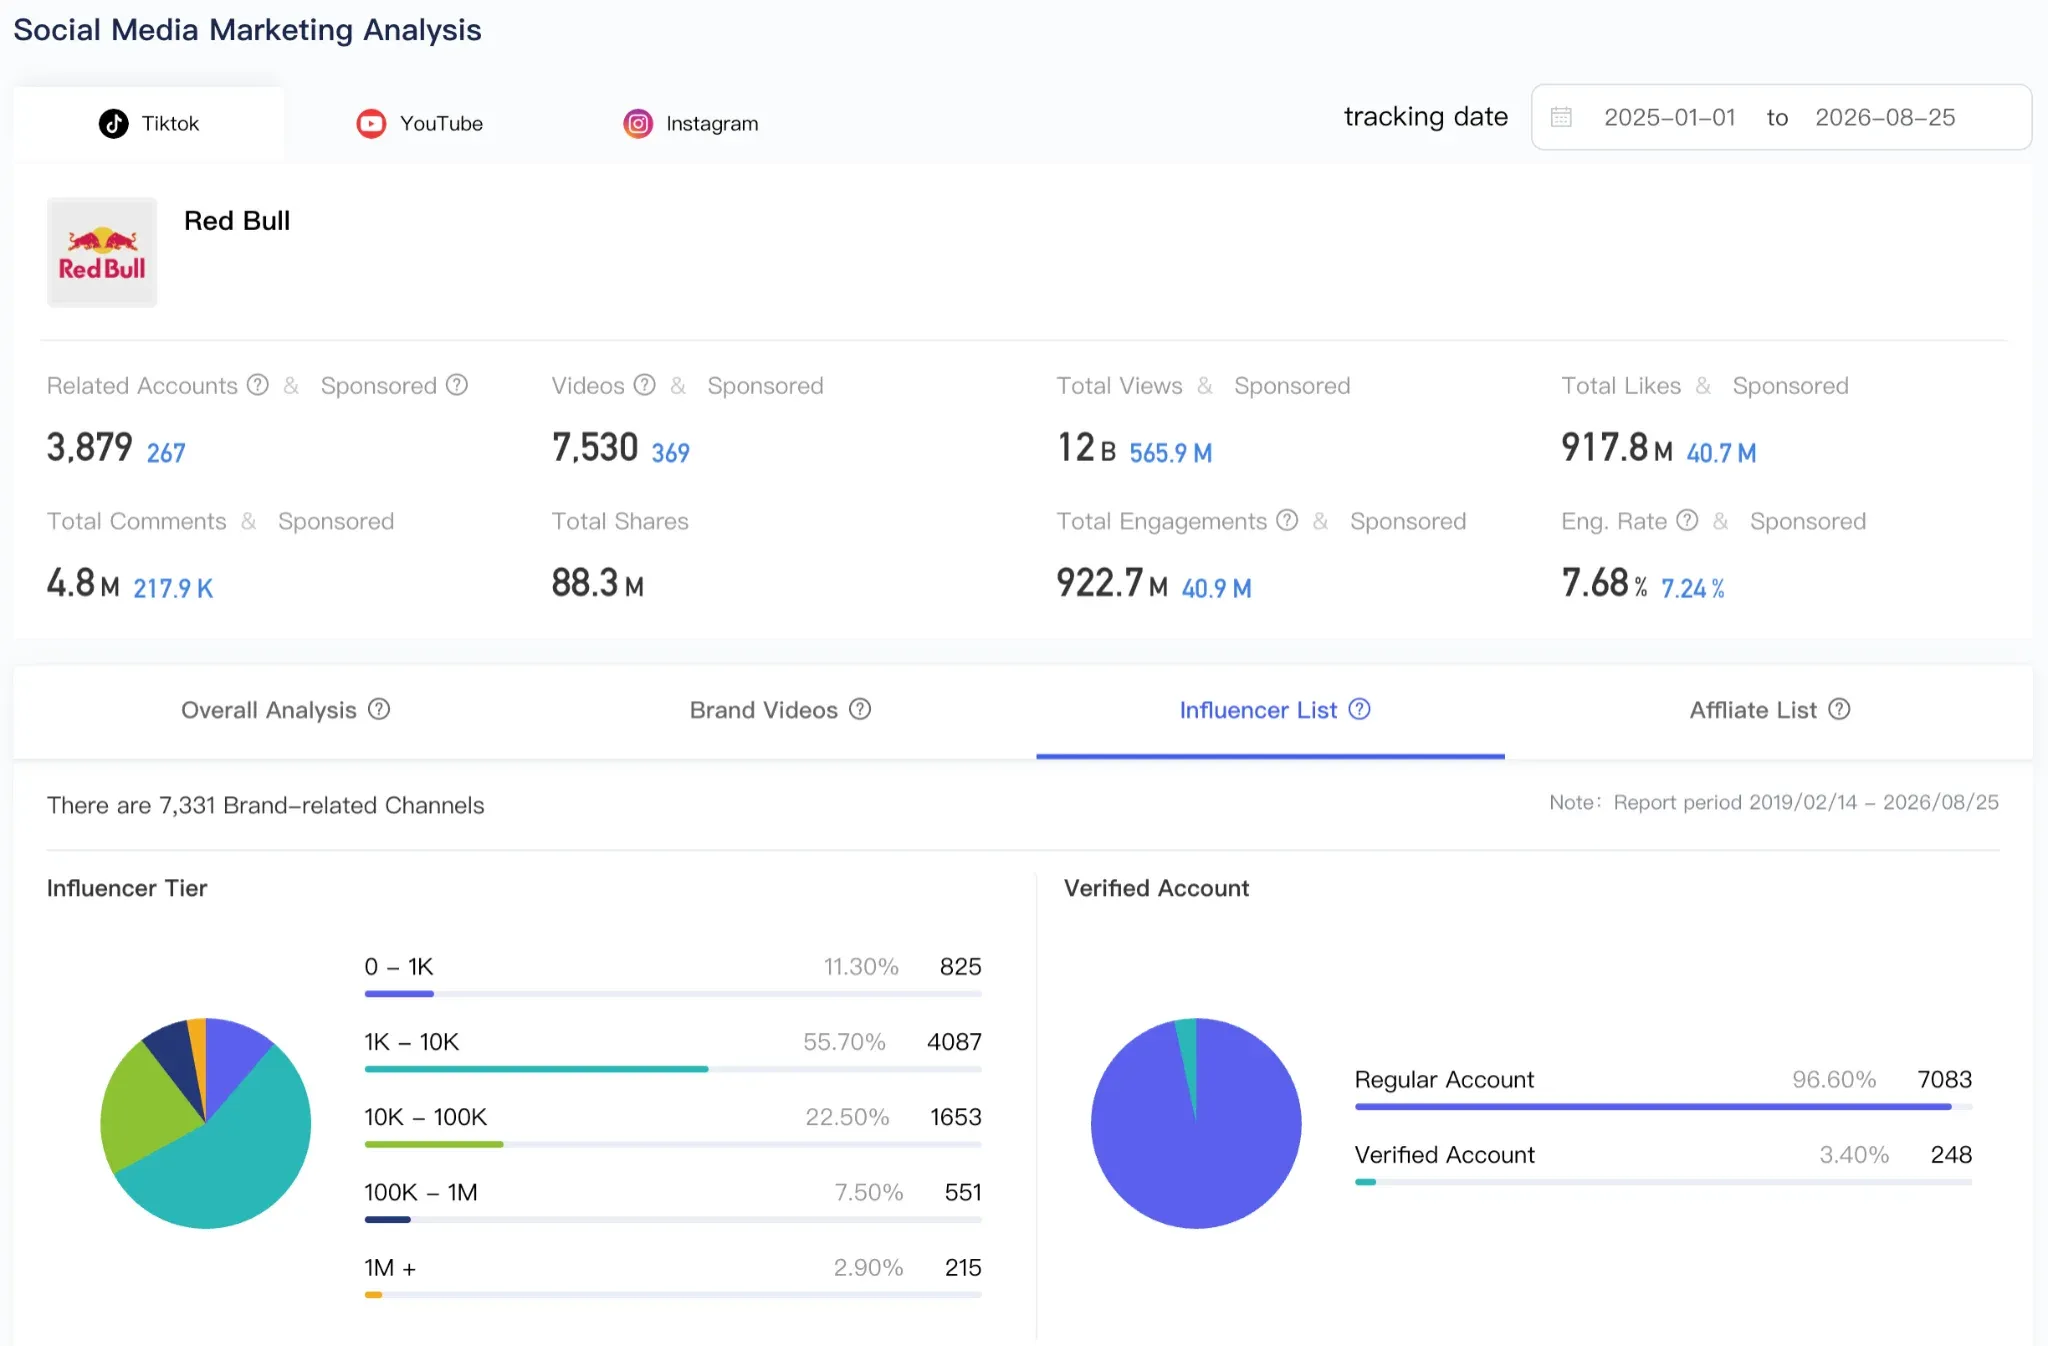
Task: Open the Related Accounts help icon
Action: 258,385
